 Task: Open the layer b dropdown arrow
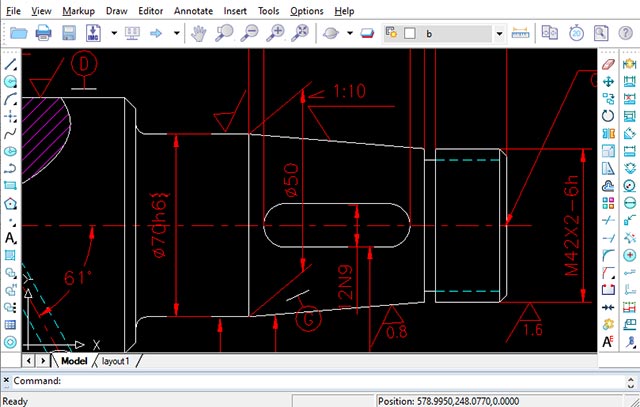499,33
